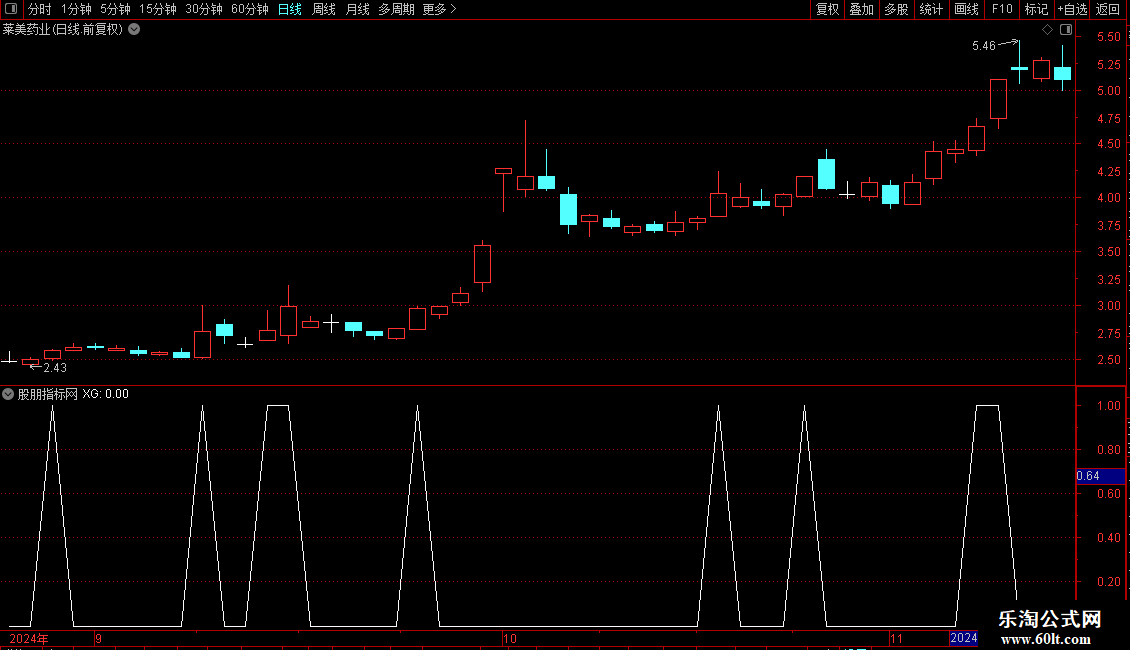Image resolution: width=1130 pixels, height=650 pixels.
Task: Click the 标记 mark button
Action: [x=1036, y=9]
